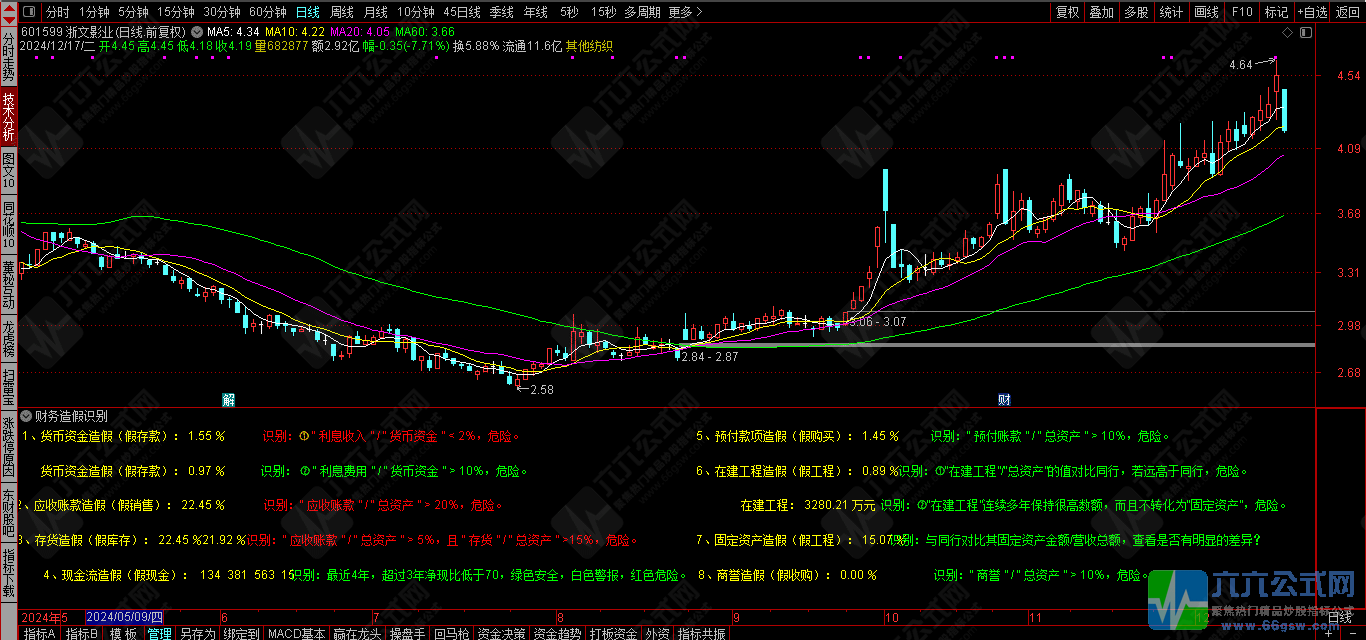Click the 解 marker icon on chart
The height and width of the screenshot is (640, 1366).
[229, 399]
